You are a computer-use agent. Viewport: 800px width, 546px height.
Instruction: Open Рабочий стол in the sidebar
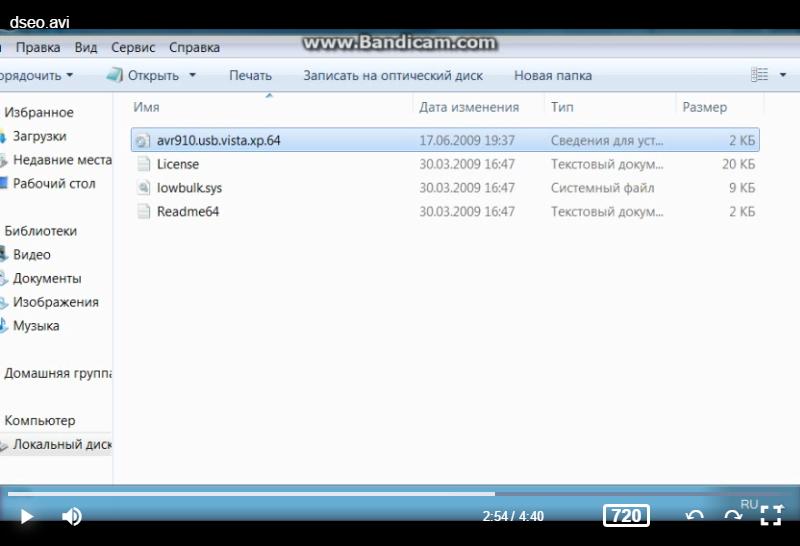tap(54, 184)
